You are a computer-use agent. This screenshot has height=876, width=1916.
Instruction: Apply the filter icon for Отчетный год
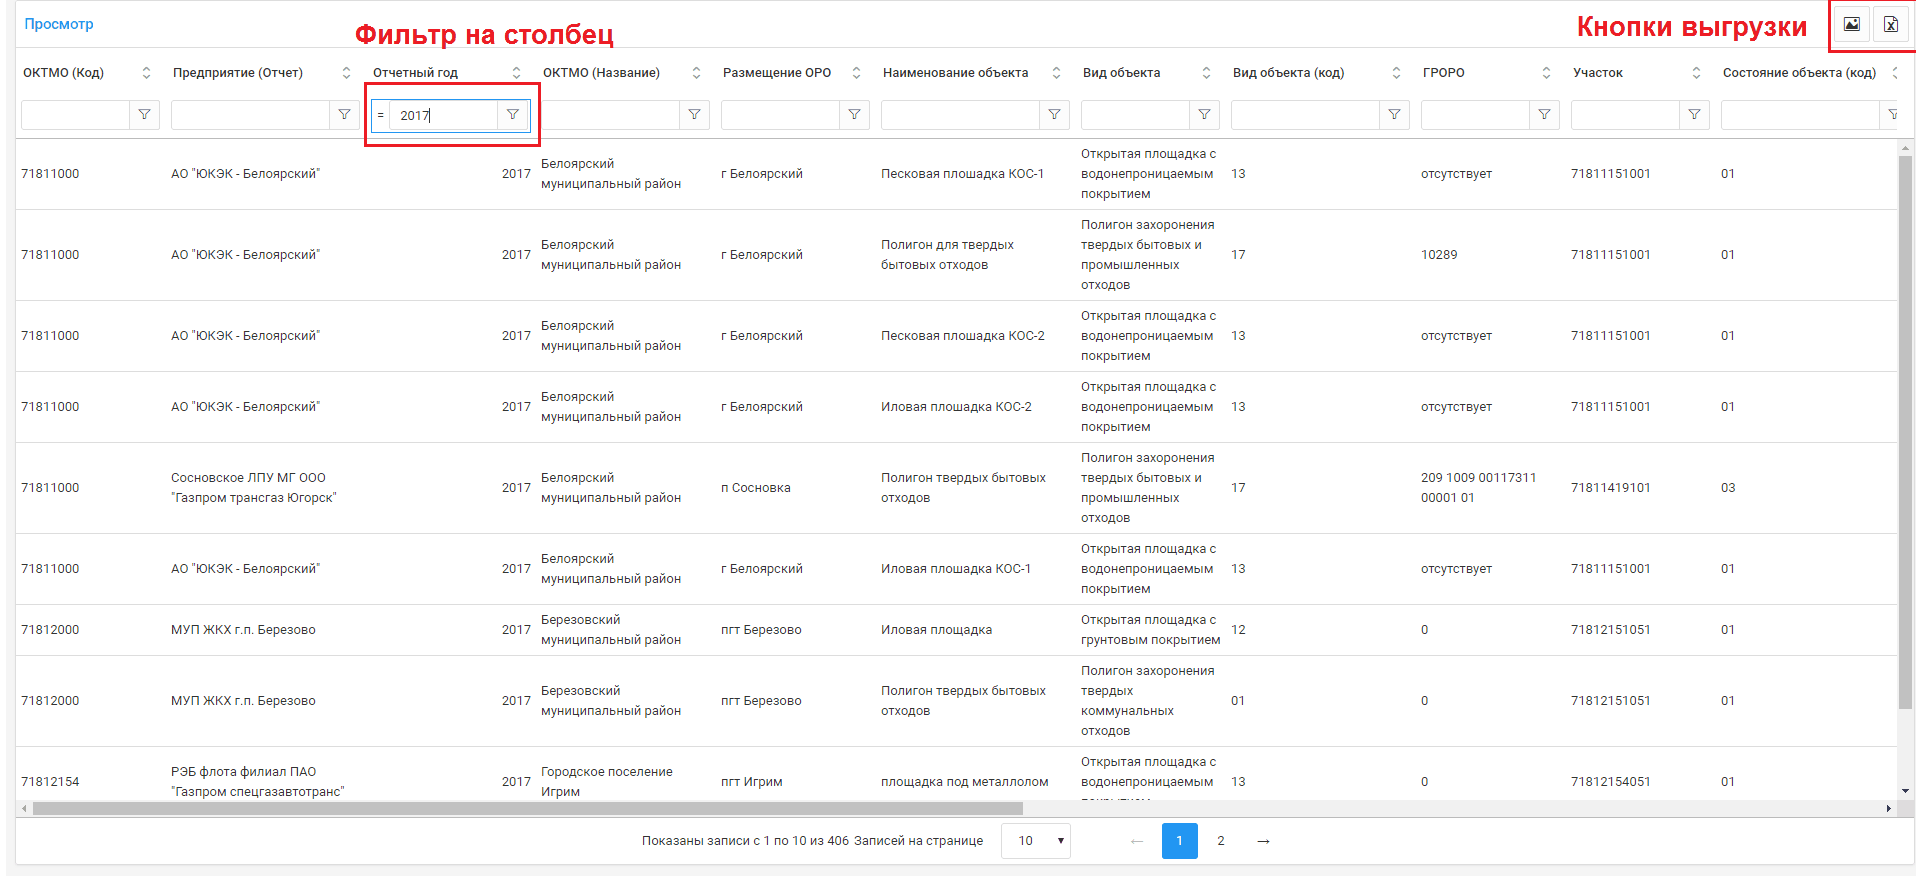[513, 115]
